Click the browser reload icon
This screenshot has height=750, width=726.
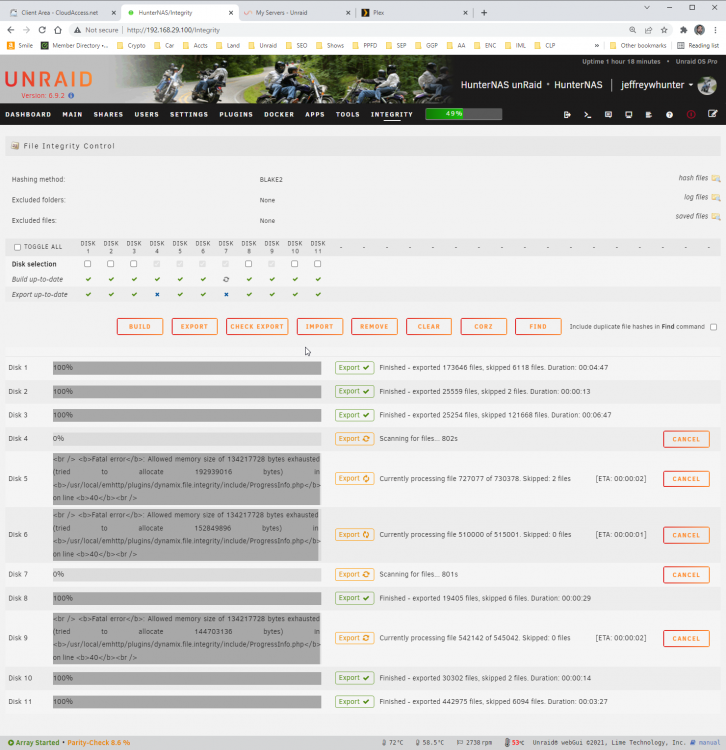pos(42,30)
